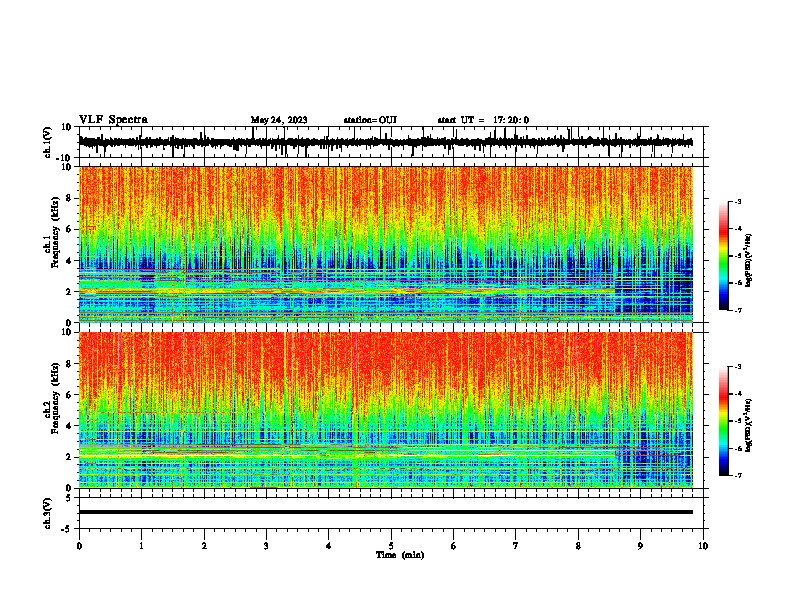Image resolution: width=792 pixels, height=612 pixels.
Task: Click ch.1 colorbar log(PSD) unit label
Action: (749, 260)
